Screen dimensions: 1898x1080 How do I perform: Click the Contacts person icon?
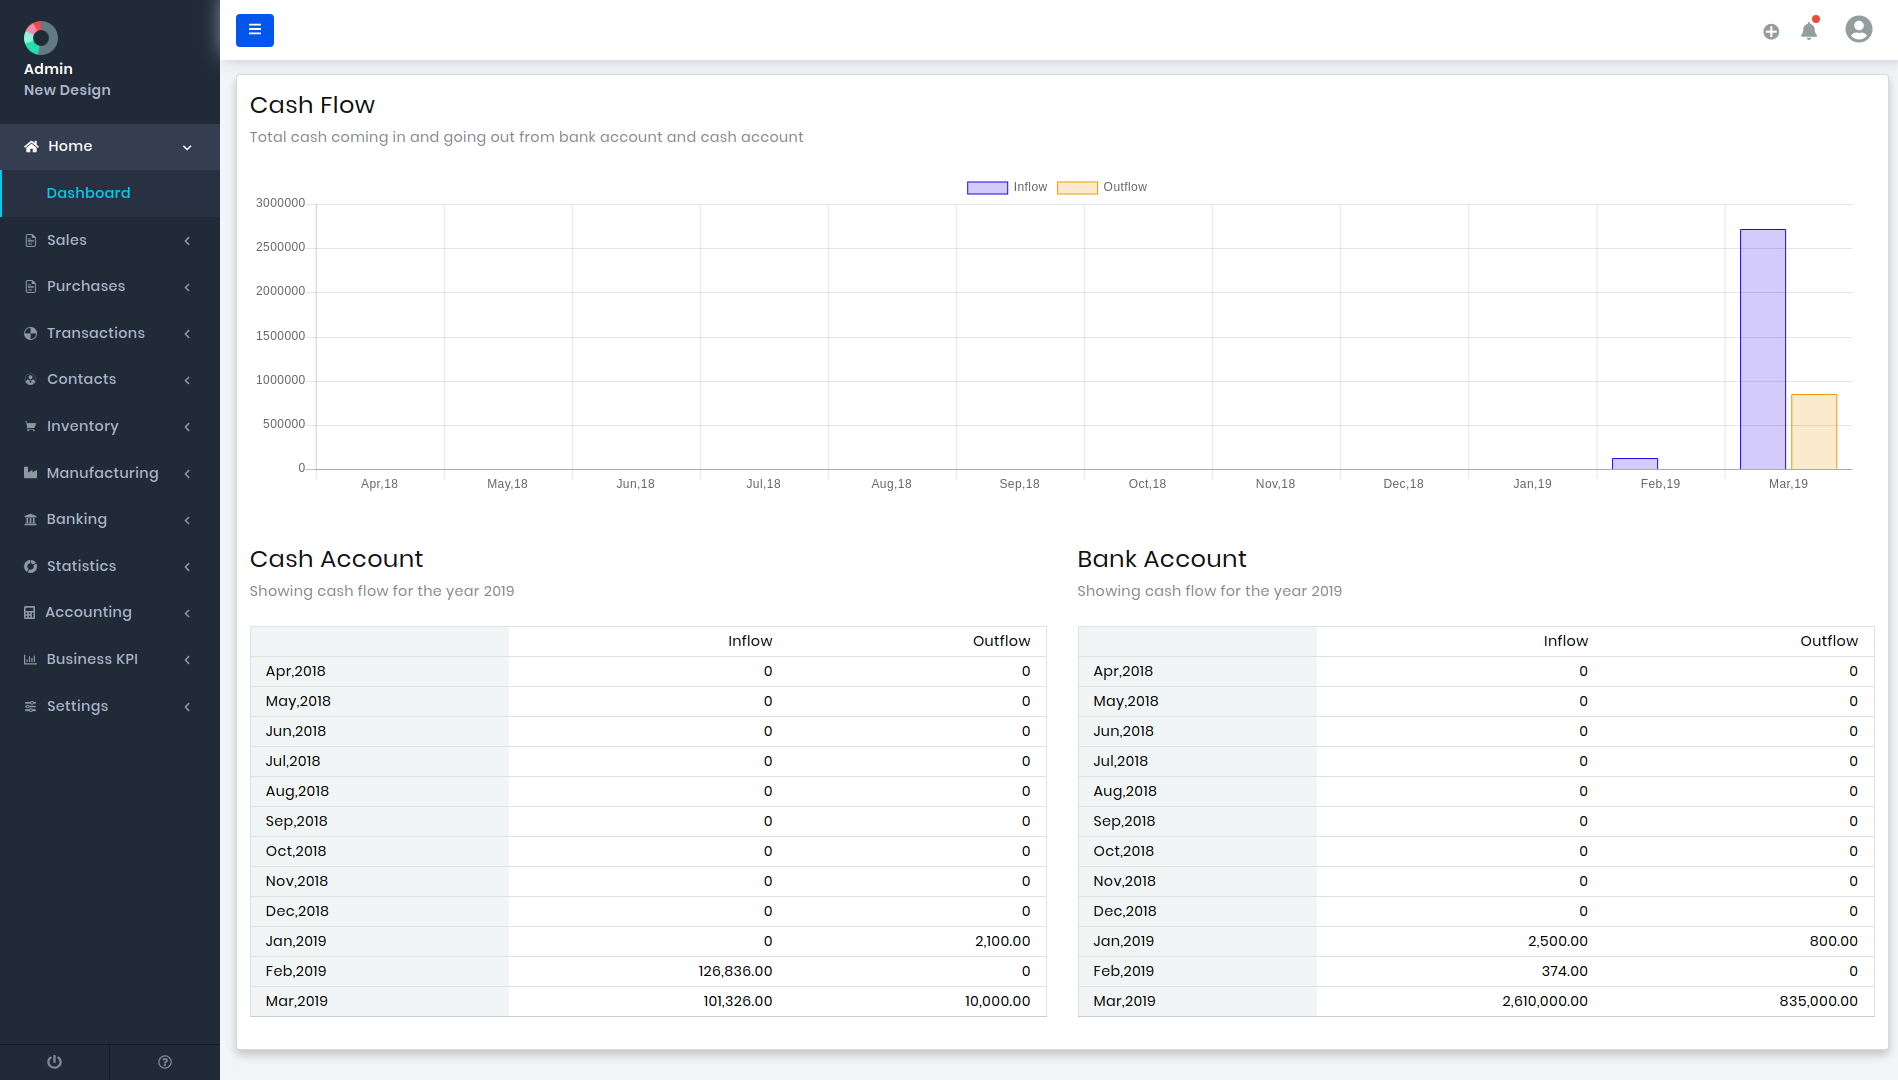click(30, 380)
